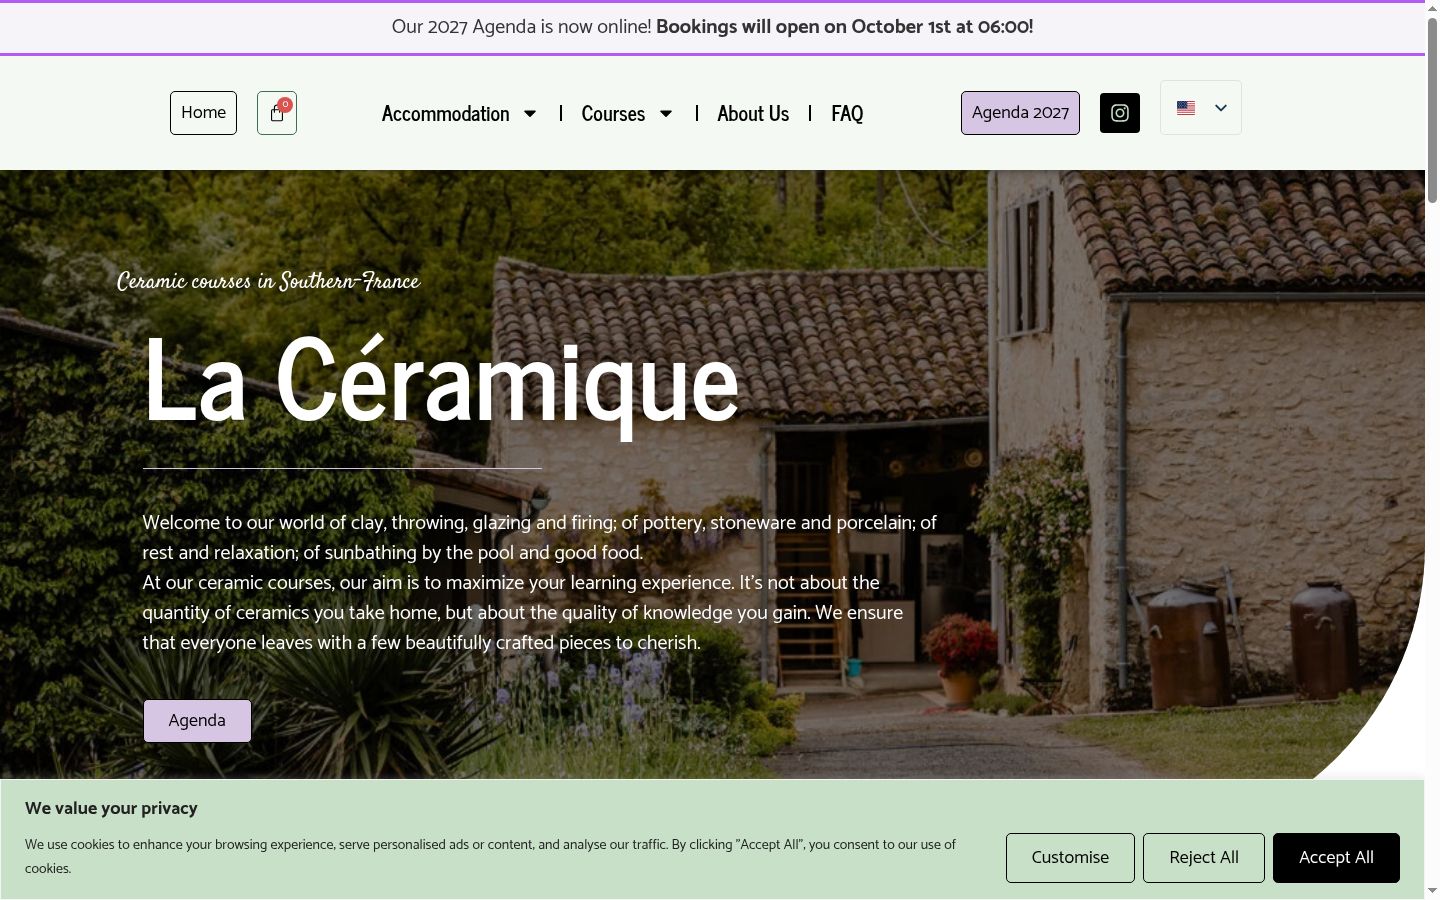Customise cookie preferences
This screenshot has height=900, width=1440.
click(1070, 858)
